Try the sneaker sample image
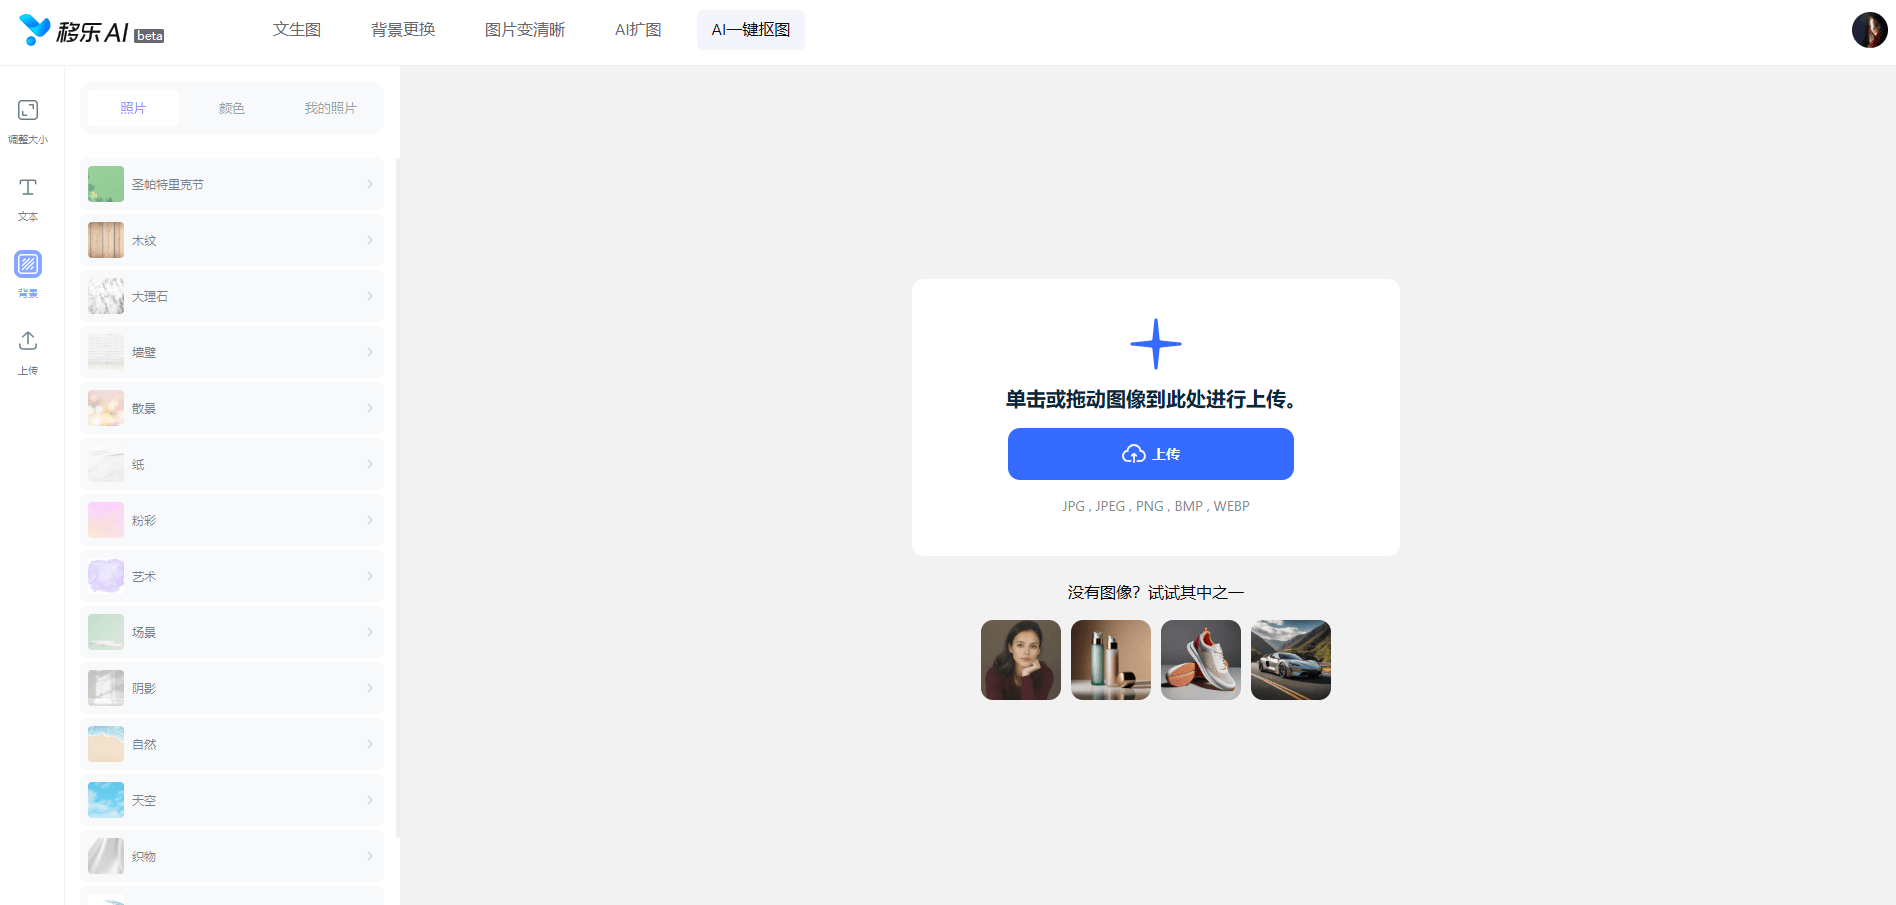This screenshot has width=1896, height=905. click(1201, 660)
